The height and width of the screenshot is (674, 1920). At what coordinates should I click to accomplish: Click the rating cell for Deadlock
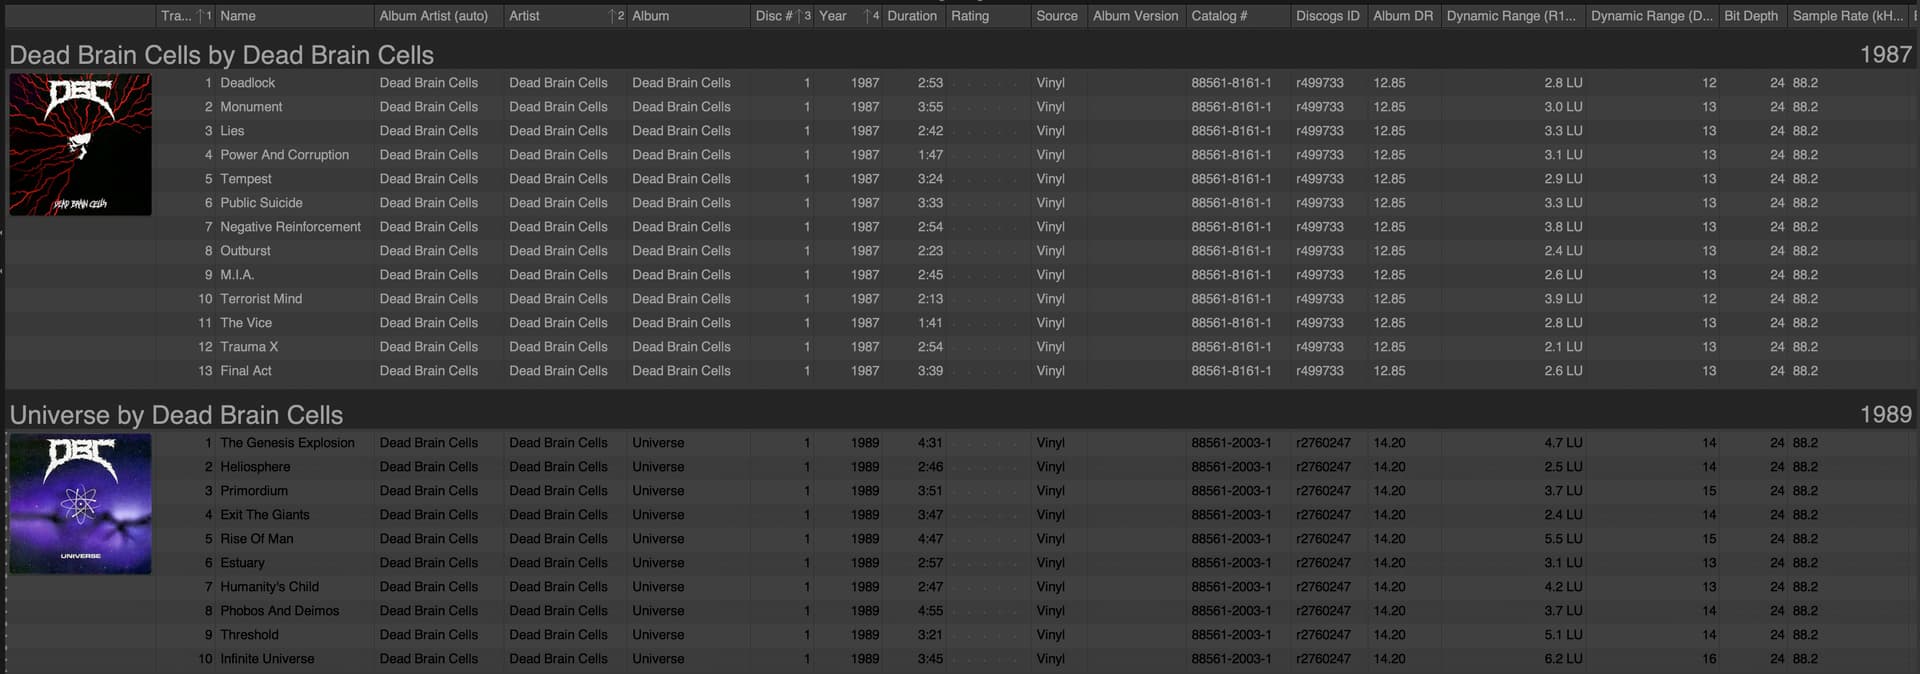(x=988, y=83)
